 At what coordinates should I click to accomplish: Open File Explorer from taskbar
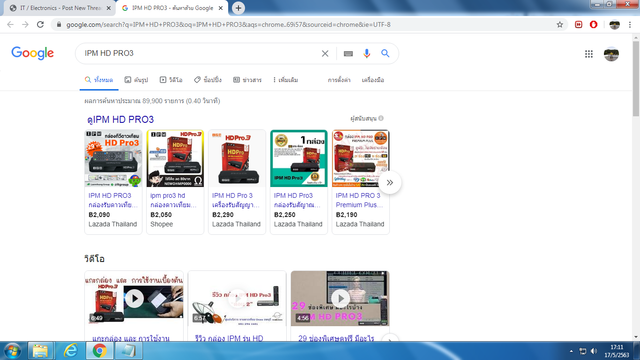40,351
